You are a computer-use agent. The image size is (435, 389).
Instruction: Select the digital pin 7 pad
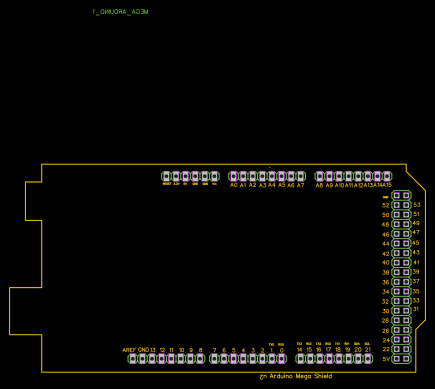pos(214,359)
